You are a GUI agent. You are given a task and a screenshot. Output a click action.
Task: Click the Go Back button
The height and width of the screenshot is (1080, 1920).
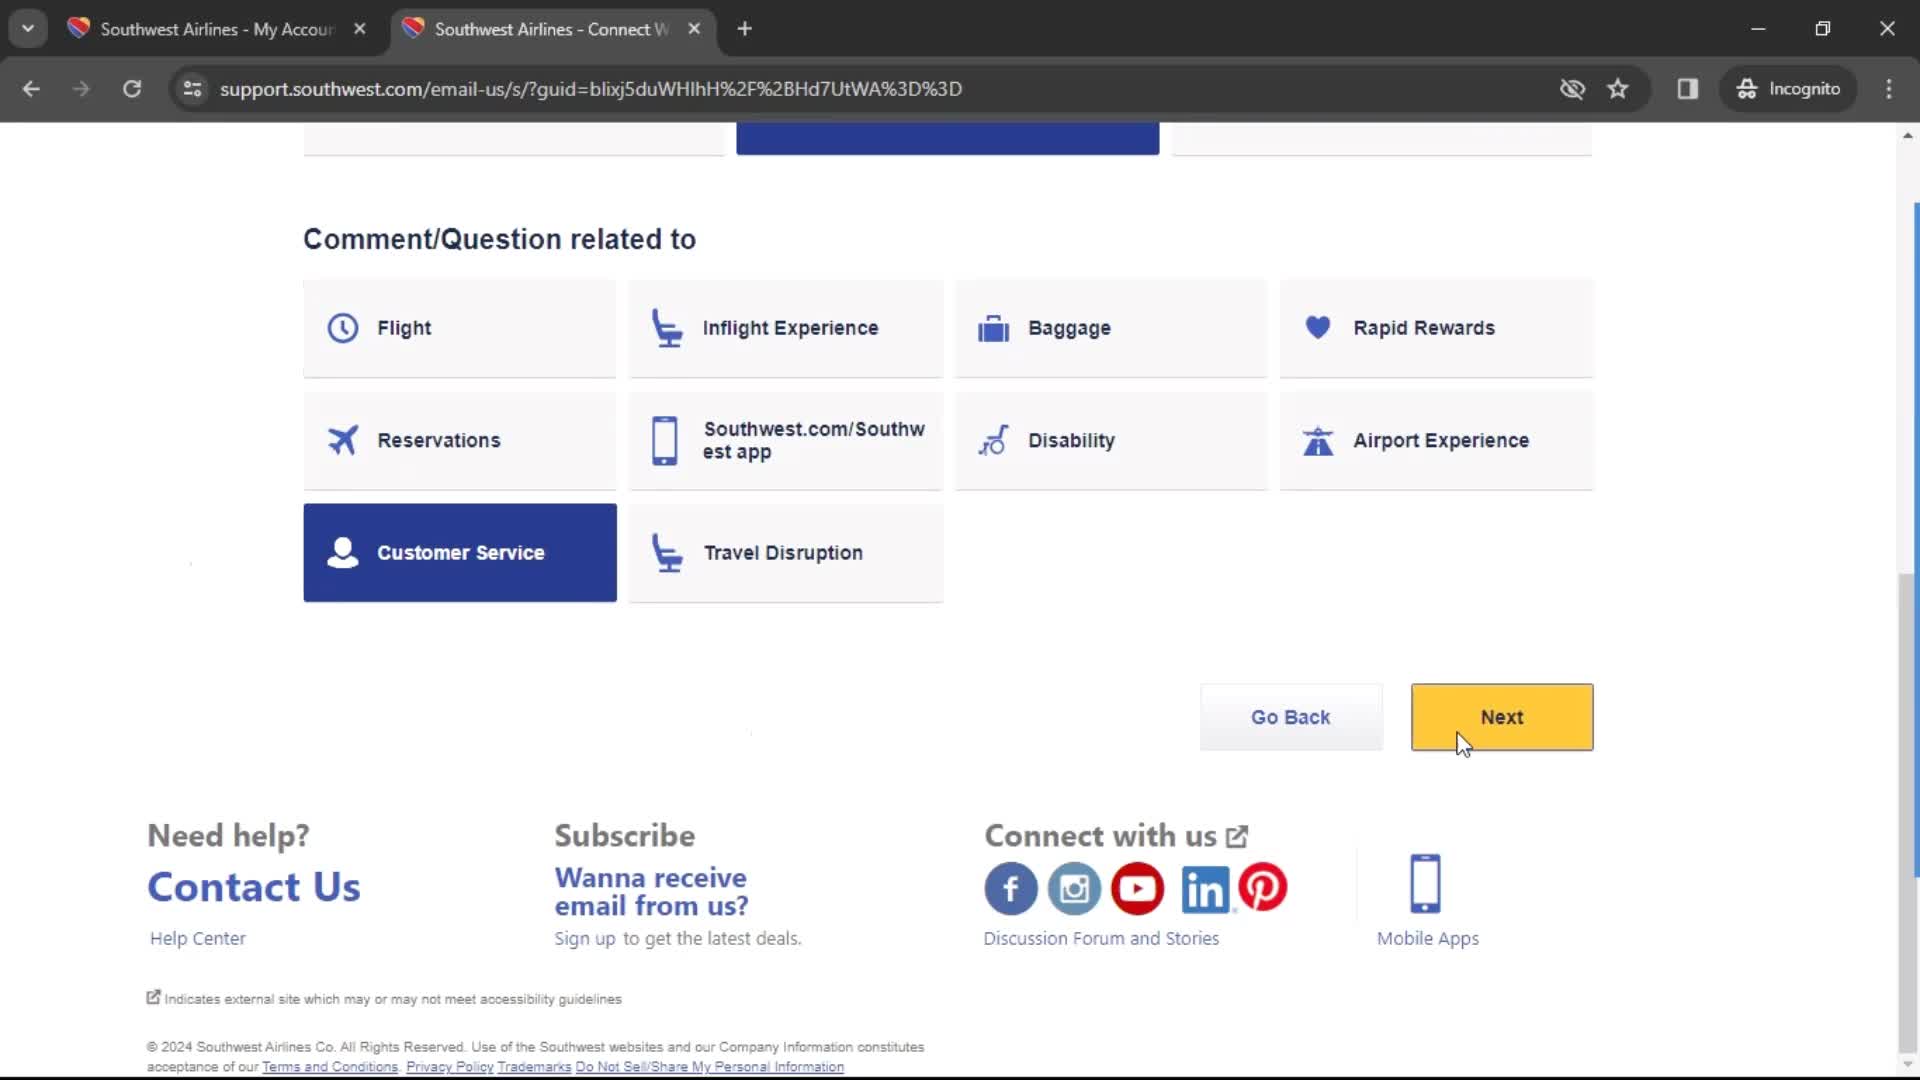pos(1291,717)
